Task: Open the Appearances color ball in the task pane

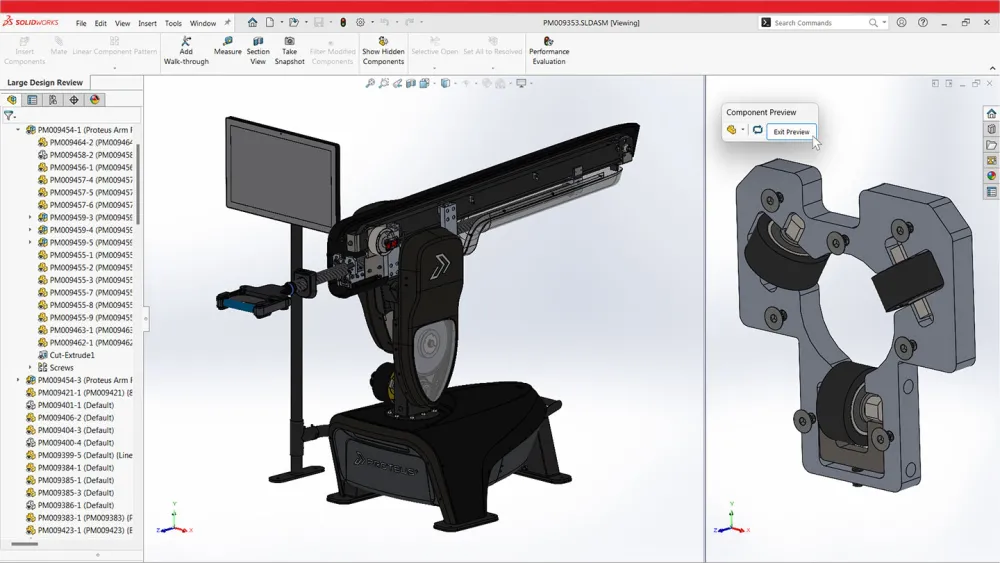Action: [991, 176]
